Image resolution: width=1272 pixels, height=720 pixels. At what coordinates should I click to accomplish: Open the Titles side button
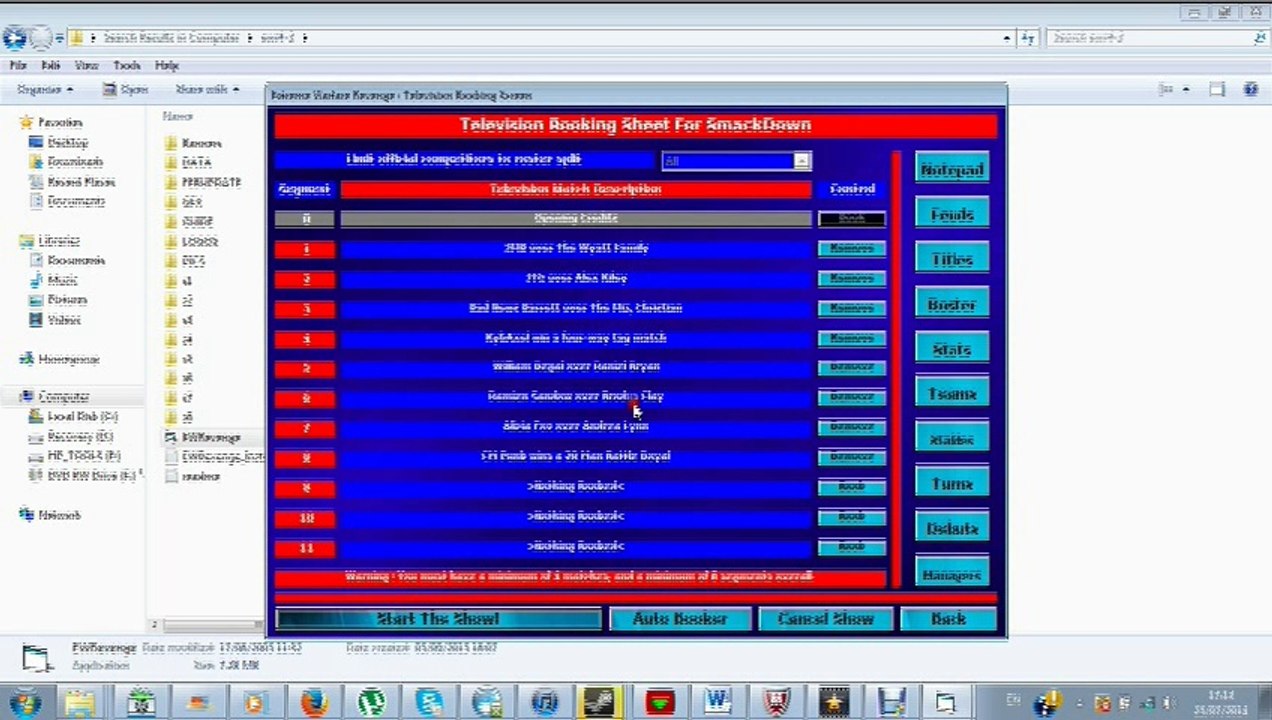pos(951,259)
